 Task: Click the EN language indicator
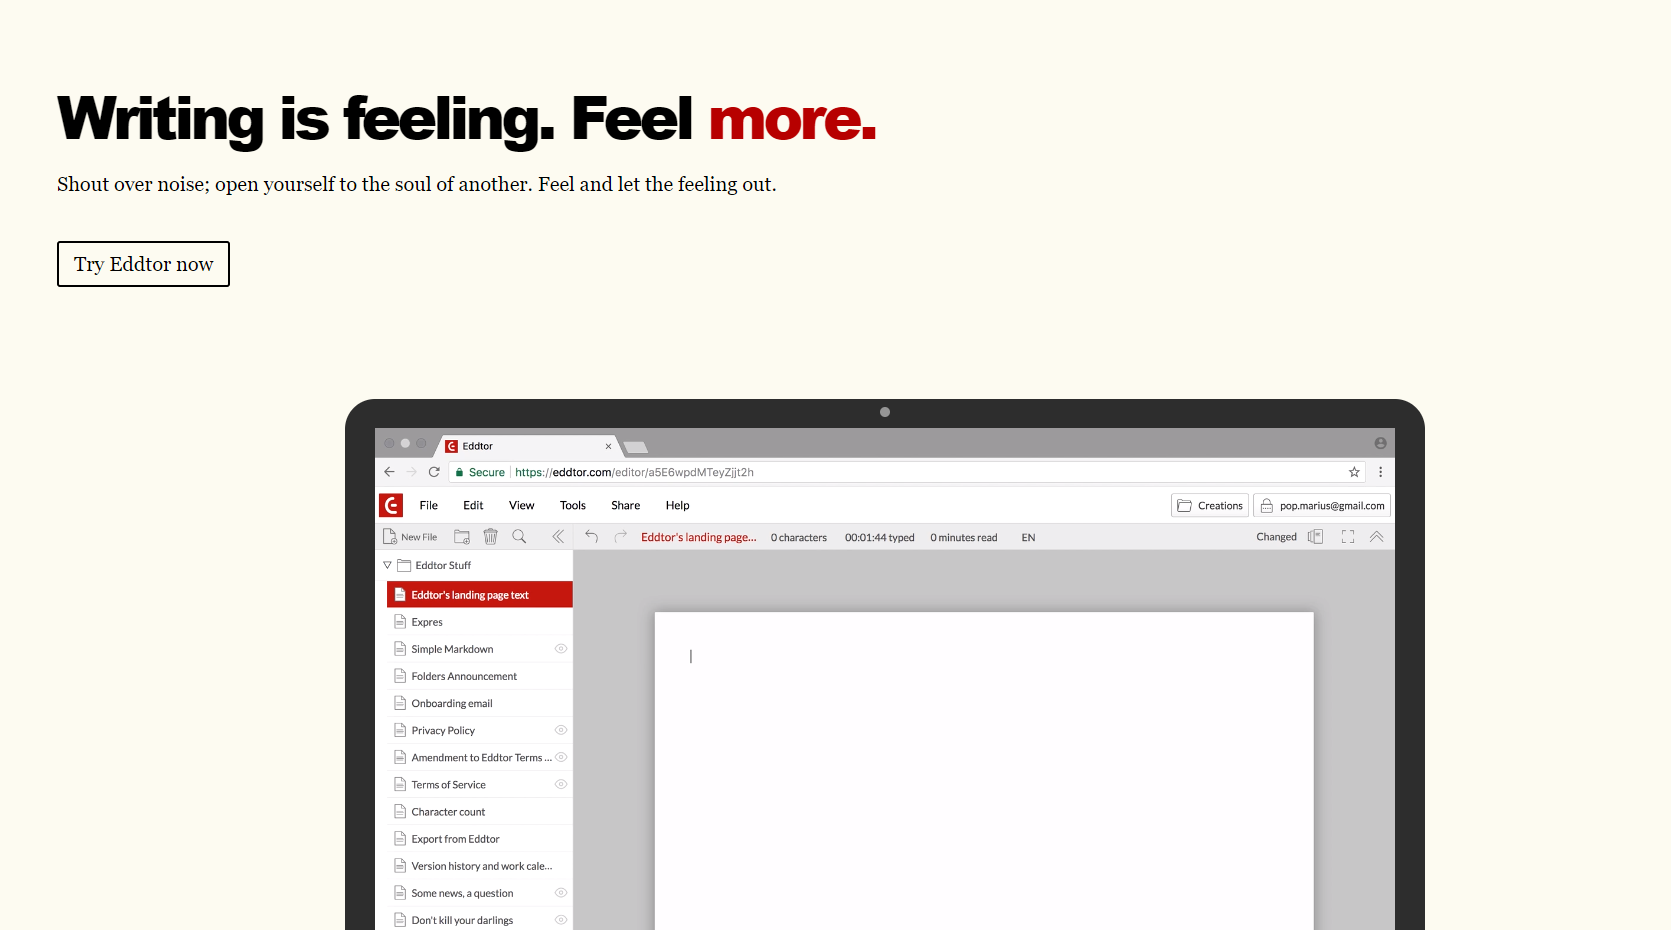(x=1028, y=537)
